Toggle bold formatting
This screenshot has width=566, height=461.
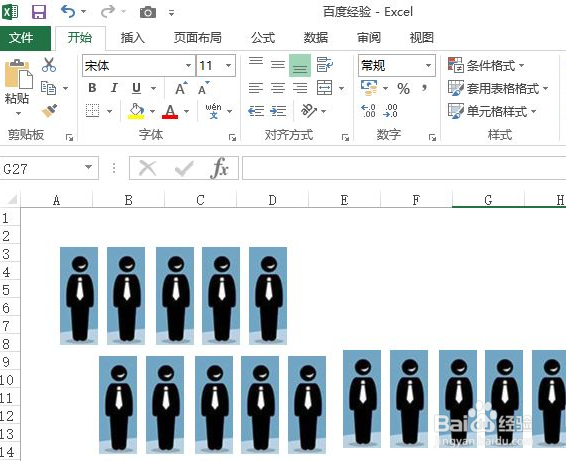click(92, 88)
